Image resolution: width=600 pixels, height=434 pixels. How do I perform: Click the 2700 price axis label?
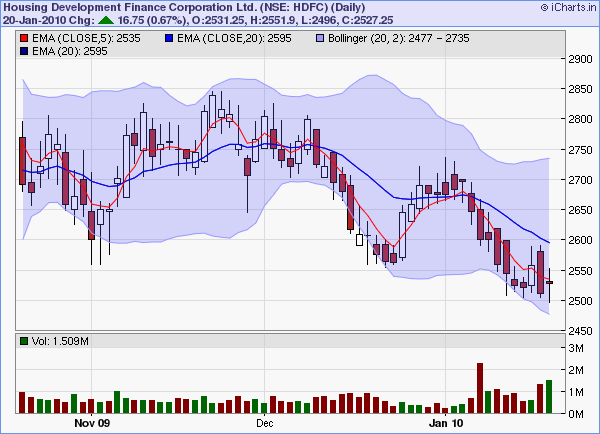tap(580, 180)
